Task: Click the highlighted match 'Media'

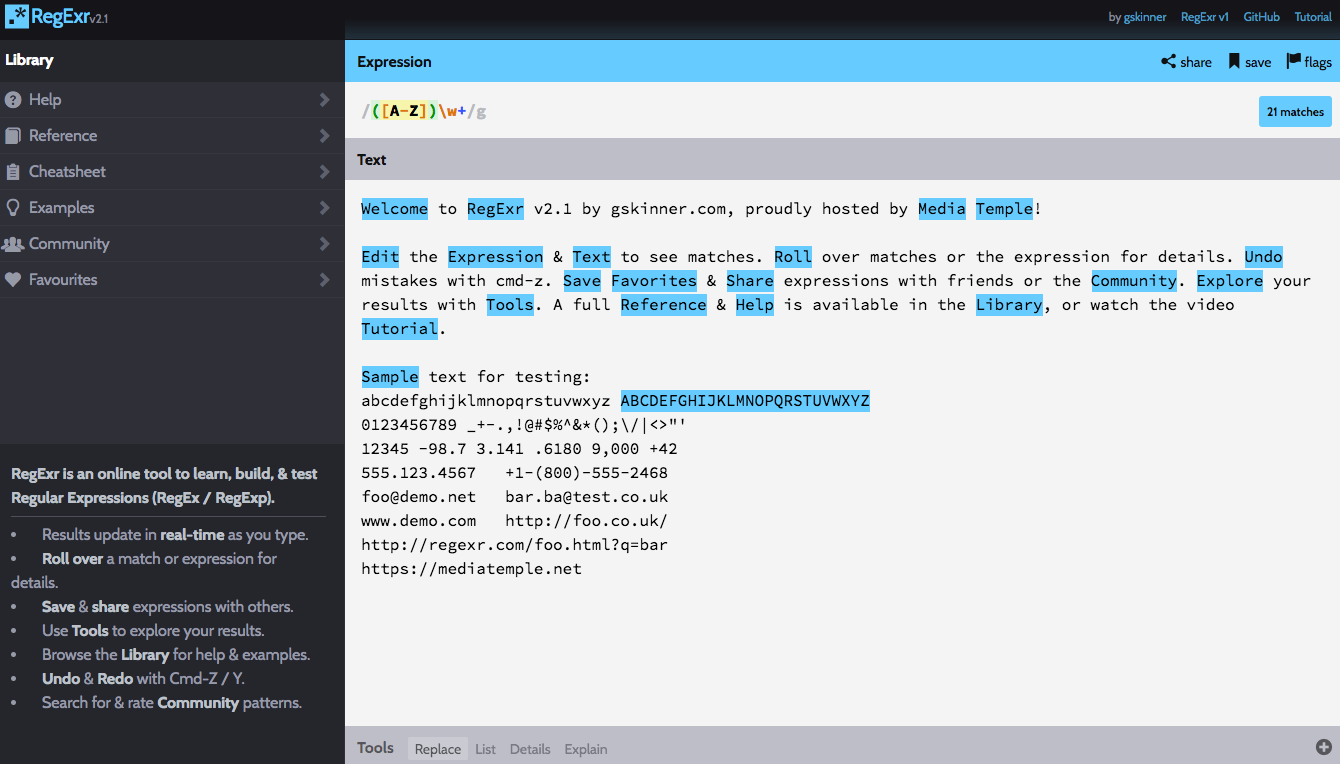Action: (x=942, y=209)
